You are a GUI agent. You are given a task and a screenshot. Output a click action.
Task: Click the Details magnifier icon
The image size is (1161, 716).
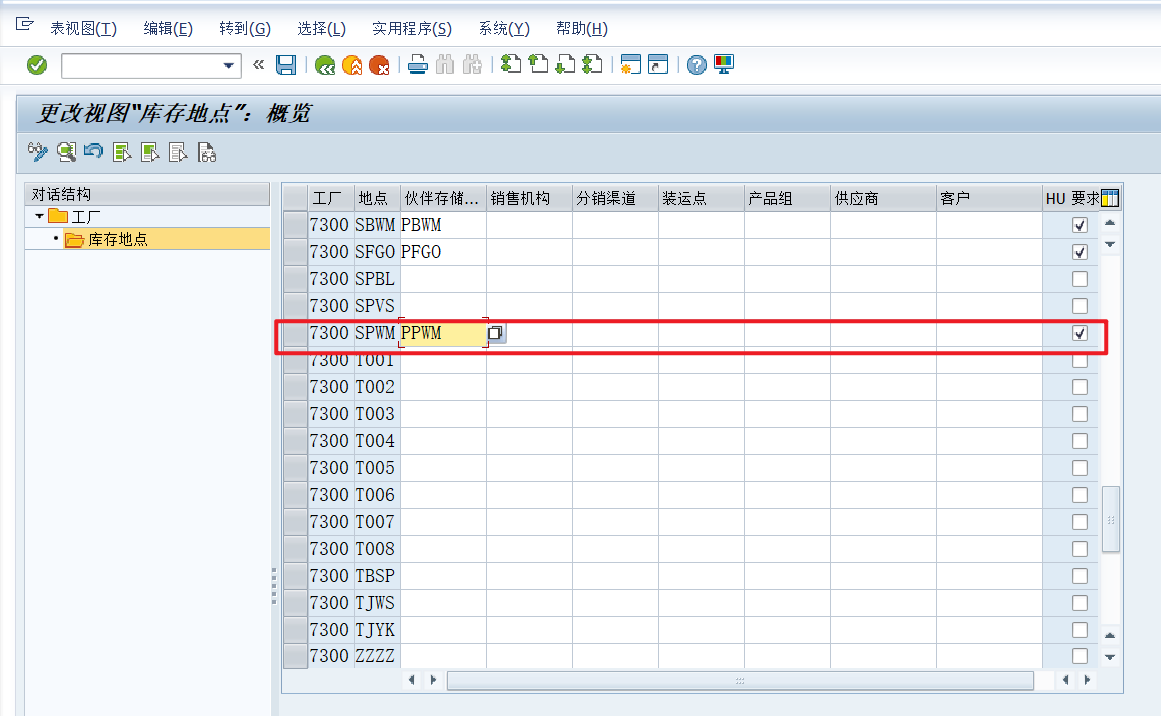67,152
